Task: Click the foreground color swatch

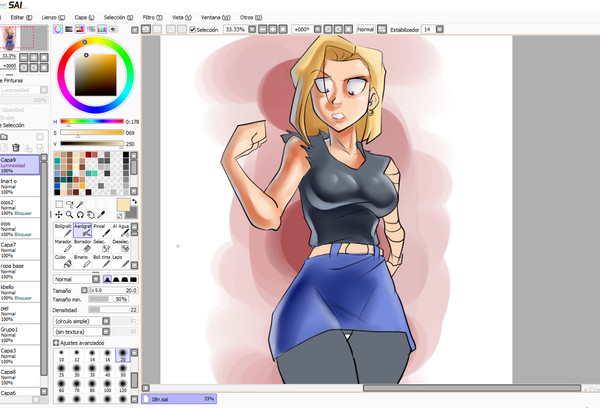Action: [x=123, y=205]
